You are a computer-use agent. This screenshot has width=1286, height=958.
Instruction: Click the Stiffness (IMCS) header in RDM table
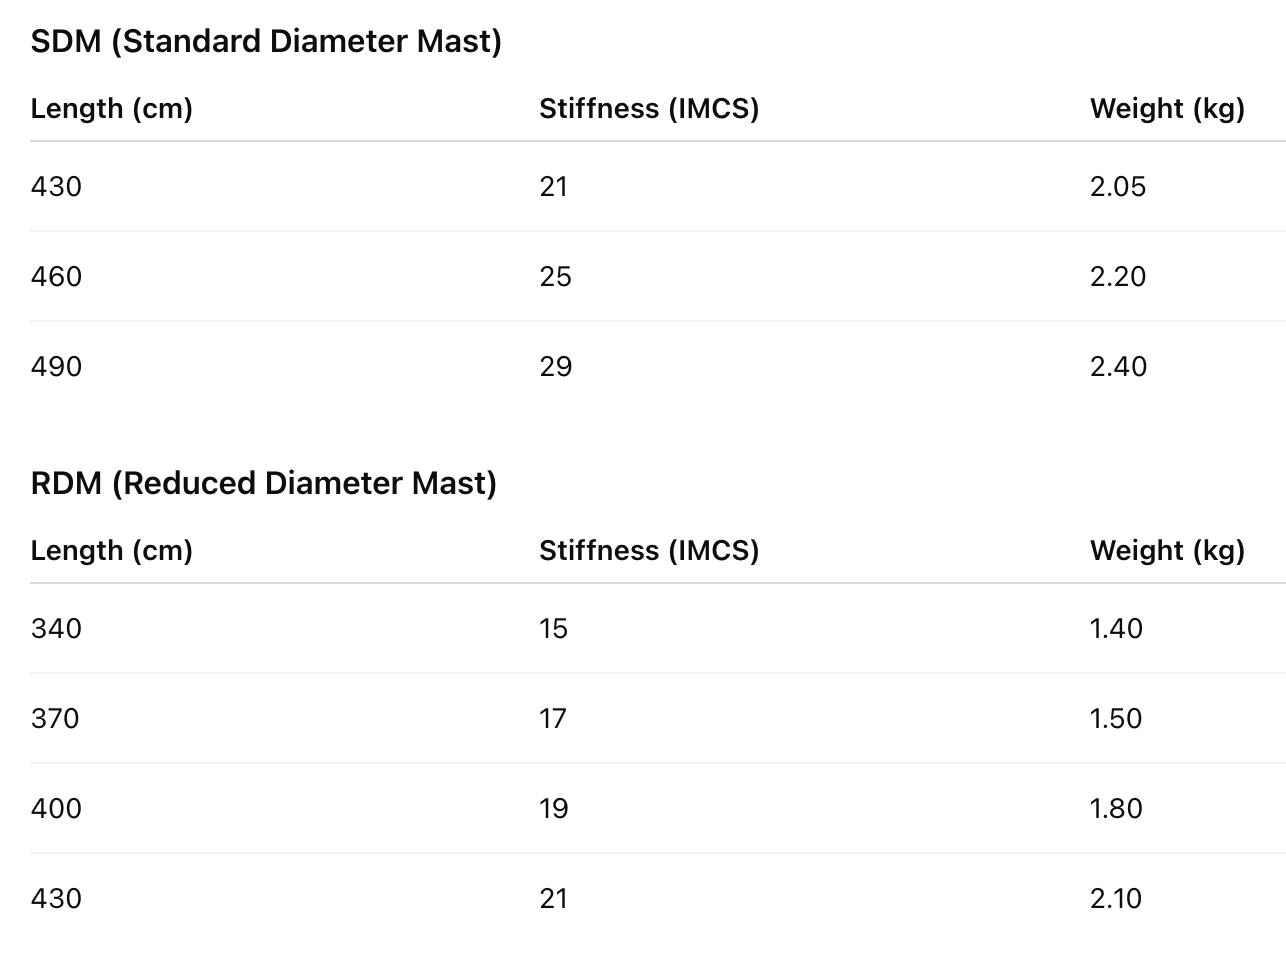tap(649, 550)
